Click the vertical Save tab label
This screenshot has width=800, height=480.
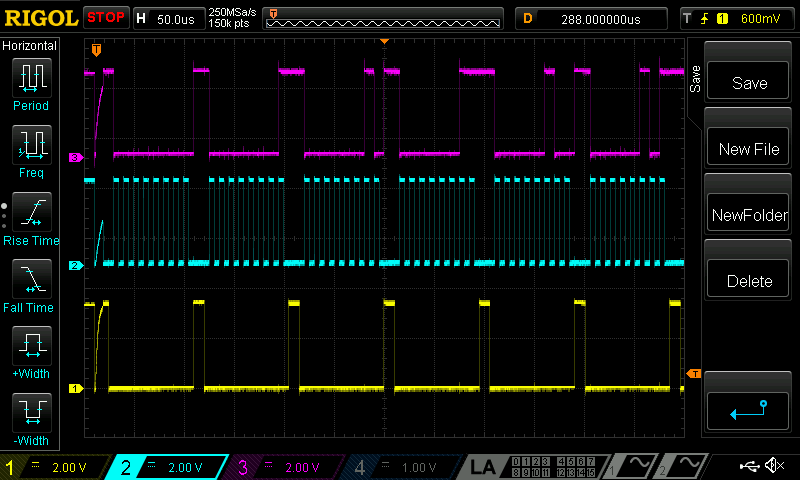click(x=695, y=79)
